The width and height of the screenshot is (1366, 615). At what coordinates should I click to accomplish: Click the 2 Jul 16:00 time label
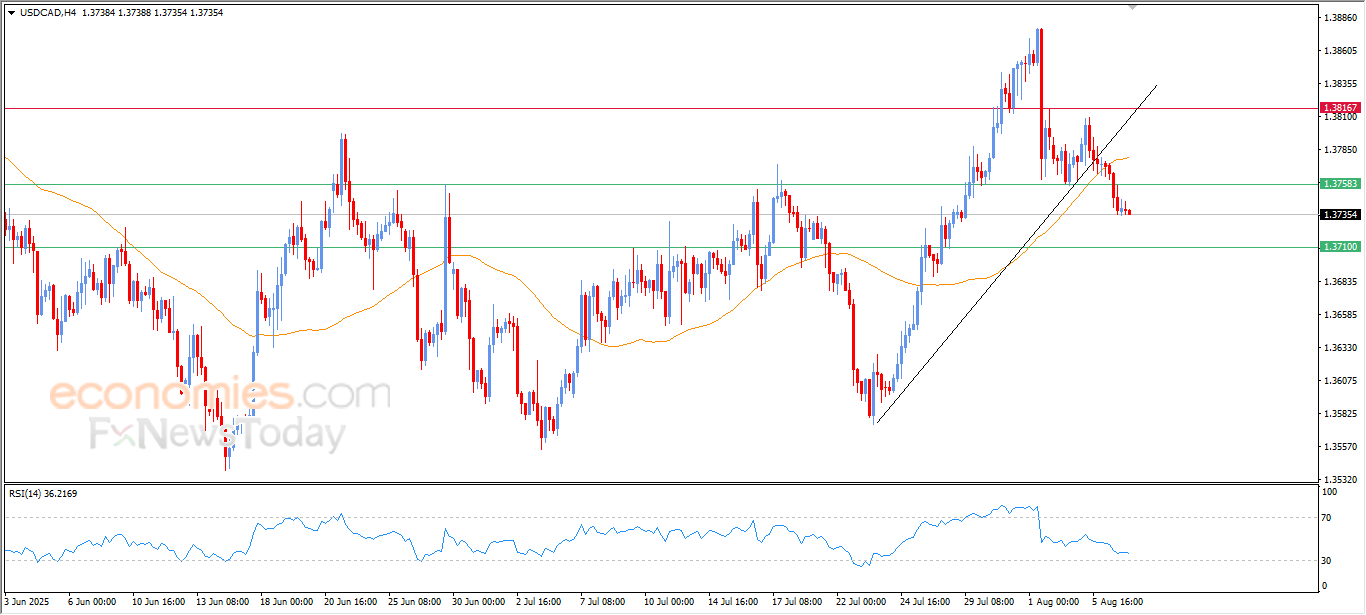(541, 602)
